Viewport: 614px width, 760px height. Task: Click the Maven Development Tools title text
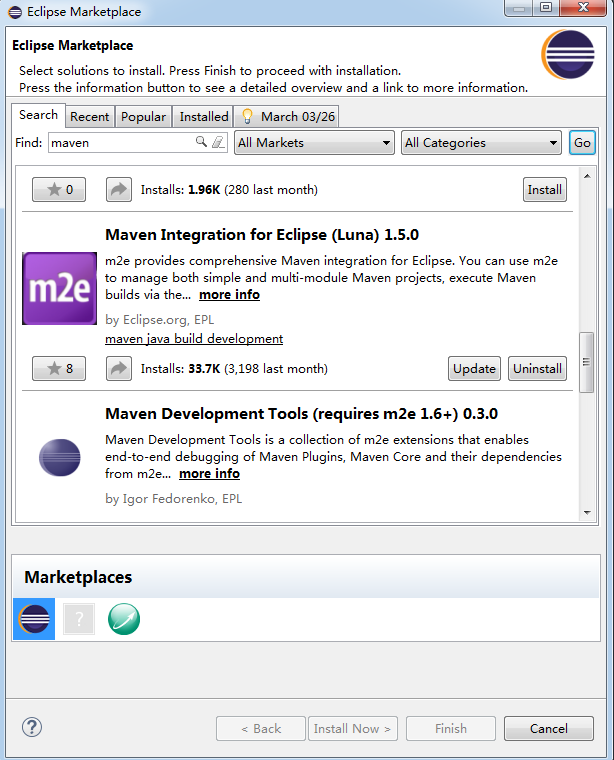tap(301, 413)
